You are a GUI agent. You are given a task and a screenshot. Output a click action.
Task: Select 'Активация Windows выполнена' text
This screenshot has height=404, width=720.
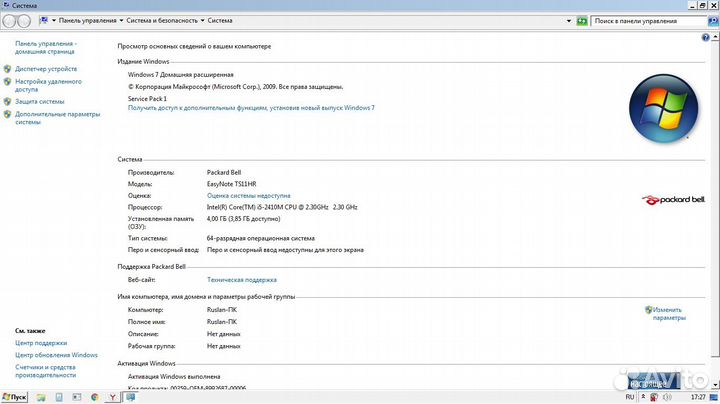174,376
